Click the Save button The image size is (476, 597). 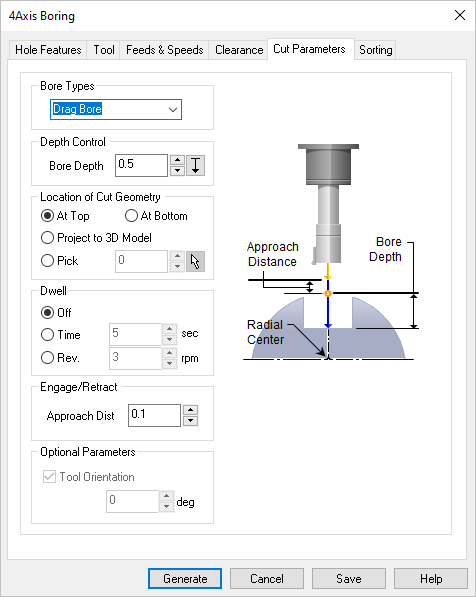349,579
